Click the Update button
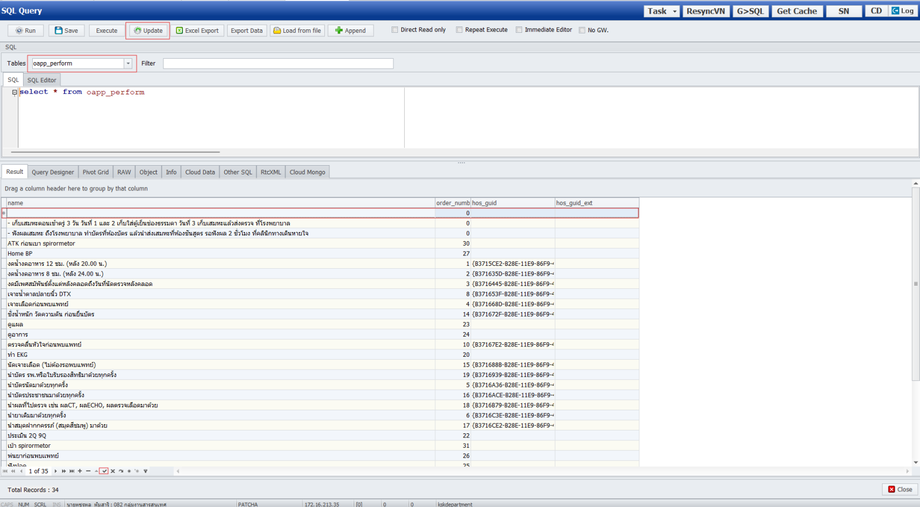Screen dimensions: 920x507 tap(148, 31)
